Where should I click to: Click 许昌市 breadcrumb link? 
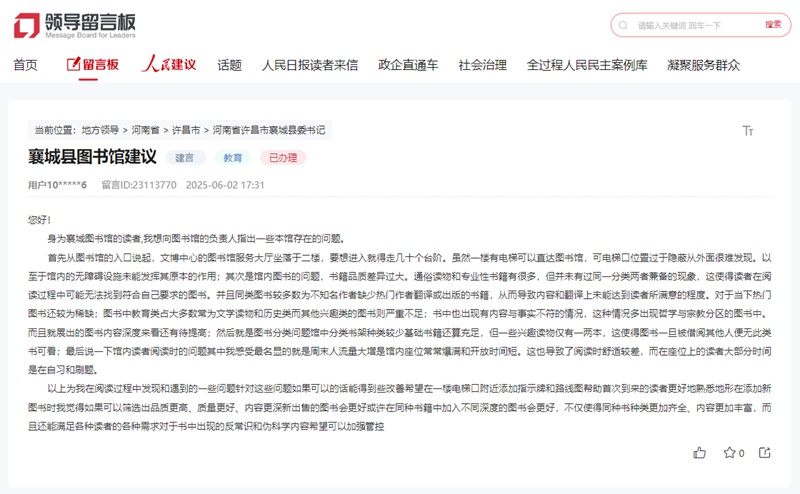[x=186, y=130]
